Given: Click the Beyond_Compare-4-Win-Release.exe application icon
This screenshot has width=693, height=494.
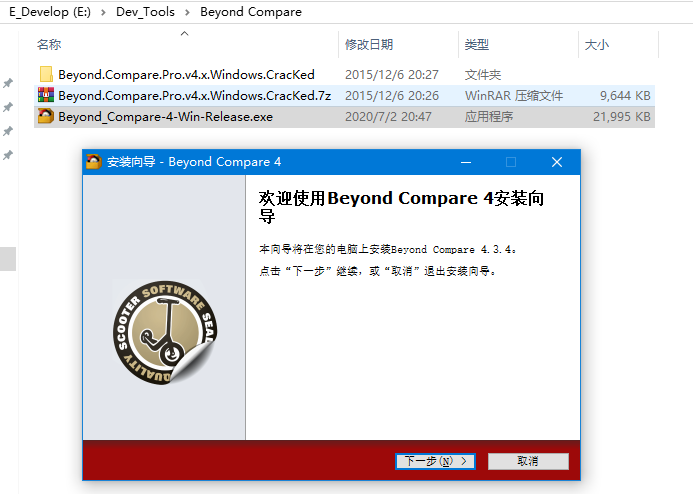Looking at the screenshot, I should coord(46,116).
